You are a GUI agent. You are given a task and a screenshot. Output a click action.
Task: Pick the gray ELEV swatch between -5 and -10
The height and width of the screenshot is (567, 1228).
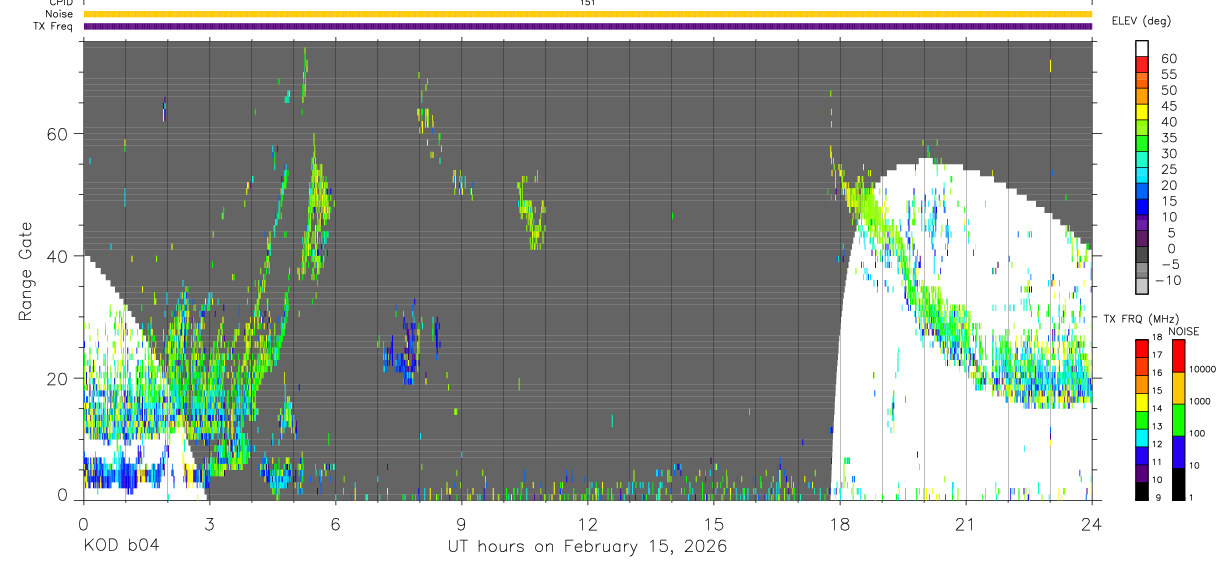coord(1143,272)
